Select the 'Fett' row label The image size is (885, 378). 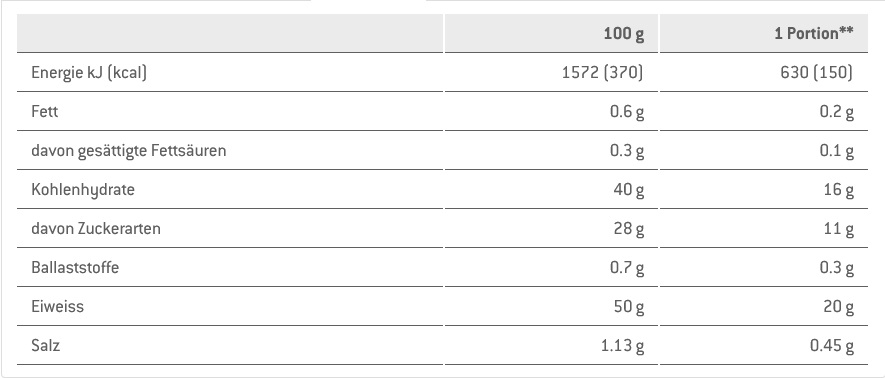click(45, 112)
